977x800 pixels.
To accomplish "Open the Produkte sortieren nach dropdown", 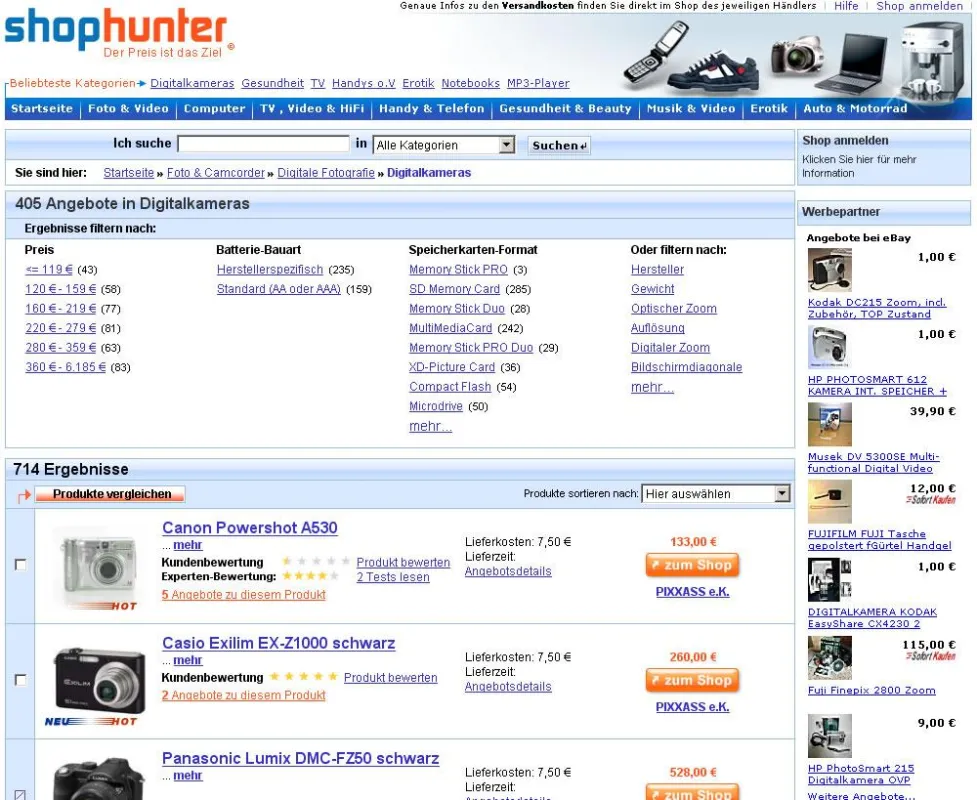I will [716, 494].
